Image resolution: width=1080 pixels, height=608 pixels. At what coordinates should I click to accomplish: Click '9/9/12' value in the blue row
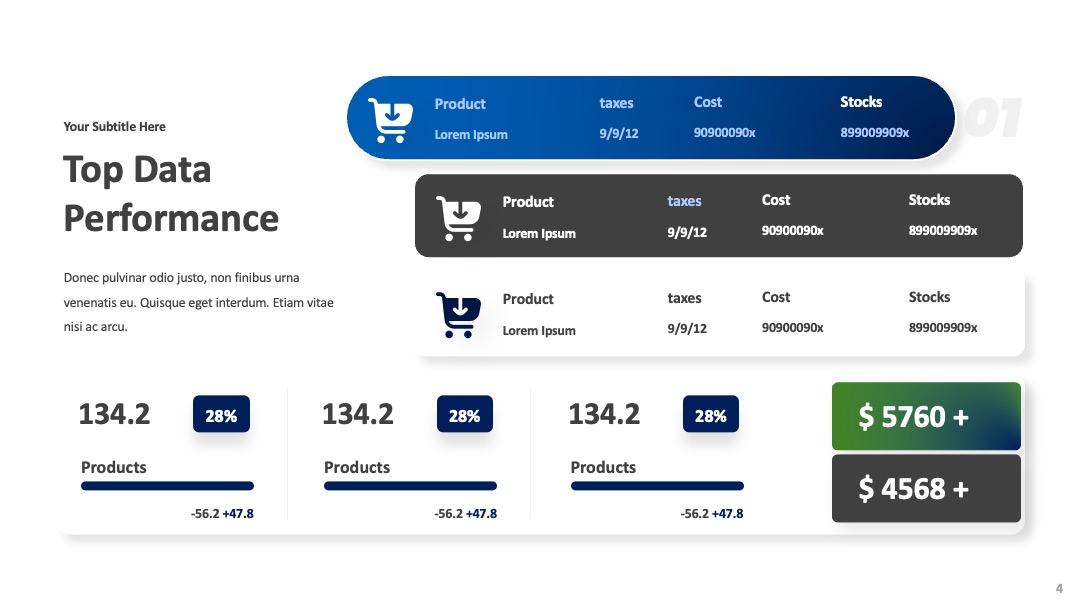click(x=619, y=134)
